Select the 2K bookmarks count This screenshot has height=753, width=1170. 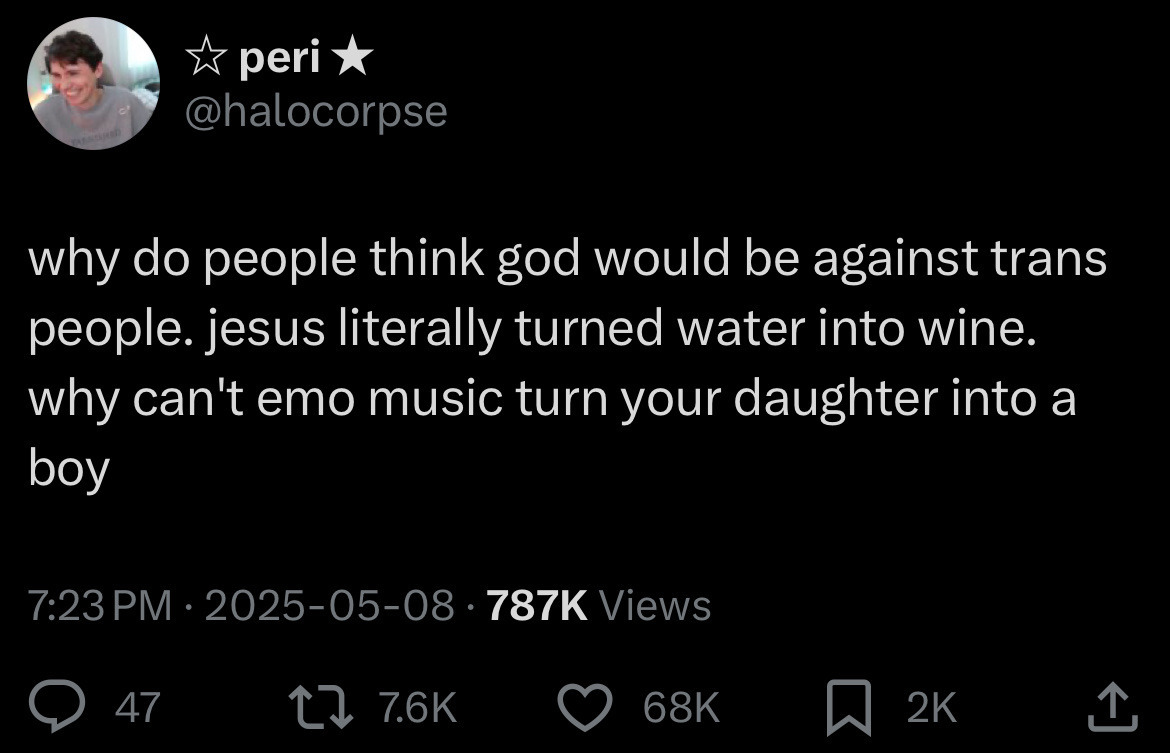click(x=931, y=707)
